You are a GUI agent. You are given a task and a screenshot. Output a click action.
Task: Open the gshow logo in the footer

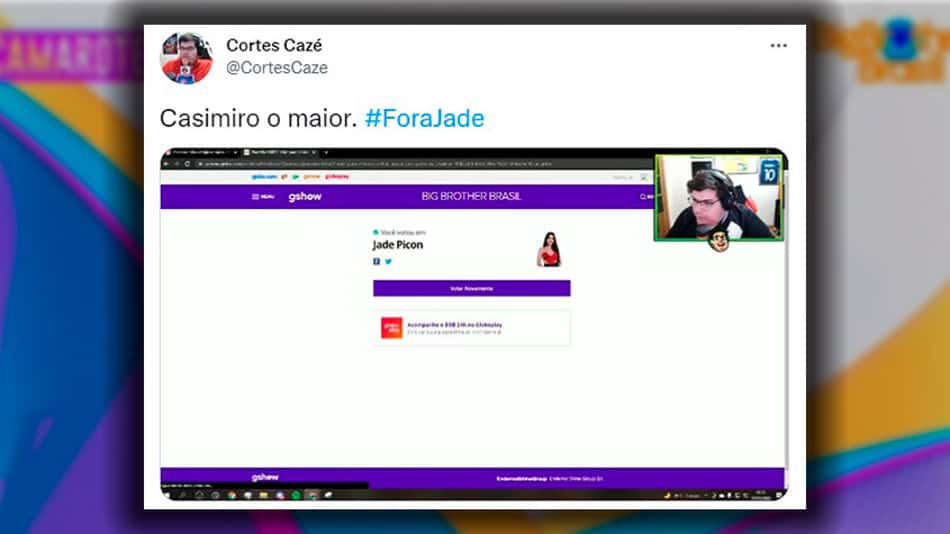(265, 478)
